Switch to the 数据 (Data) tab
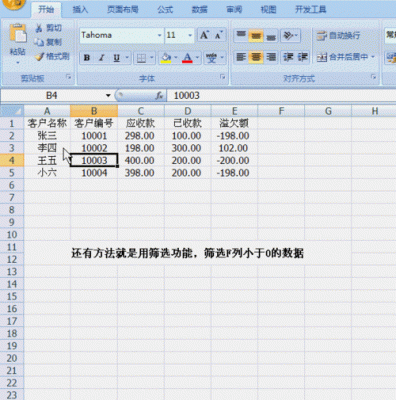The image size is (396, 400). (x=200, y=9)
